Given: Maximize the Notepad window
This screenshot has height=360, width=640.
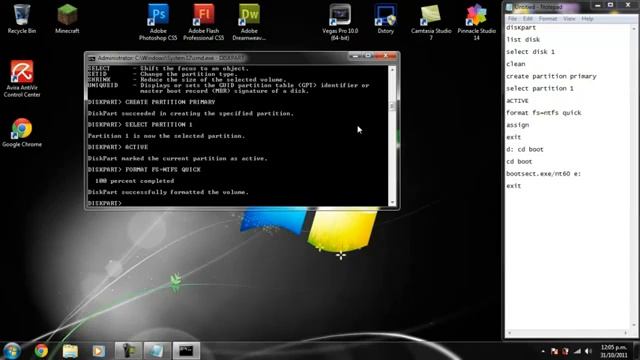Looking at the screenshot, I should (611, 5).
